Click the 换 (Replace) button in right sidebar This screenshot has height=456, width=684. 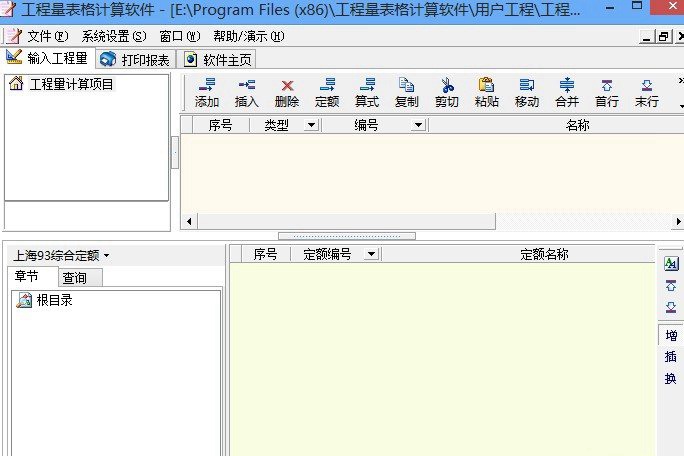(671, 378)
